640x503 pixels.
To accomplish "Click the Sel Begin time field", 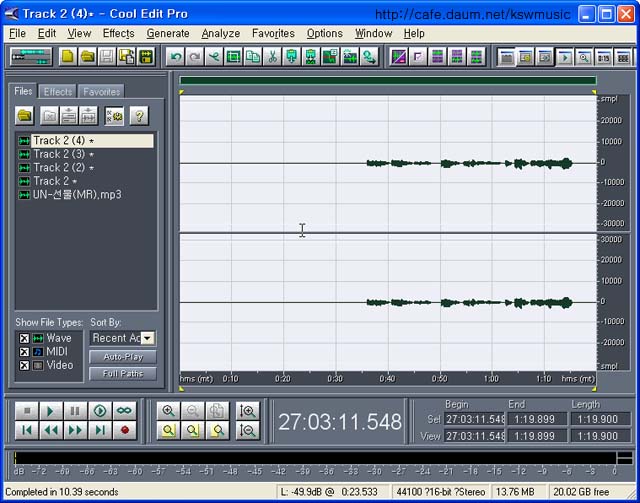I will (x=474, y=419).
